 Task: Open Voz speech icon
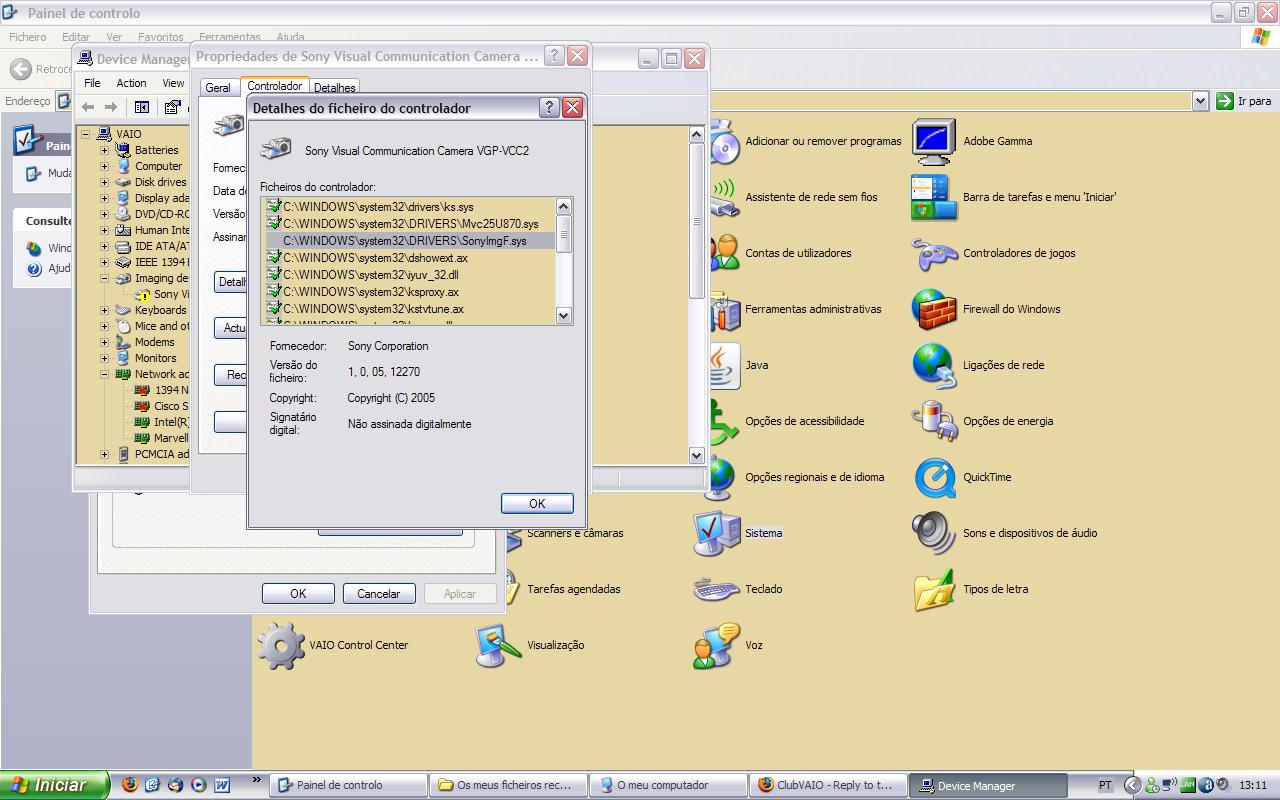pos(717,645)
